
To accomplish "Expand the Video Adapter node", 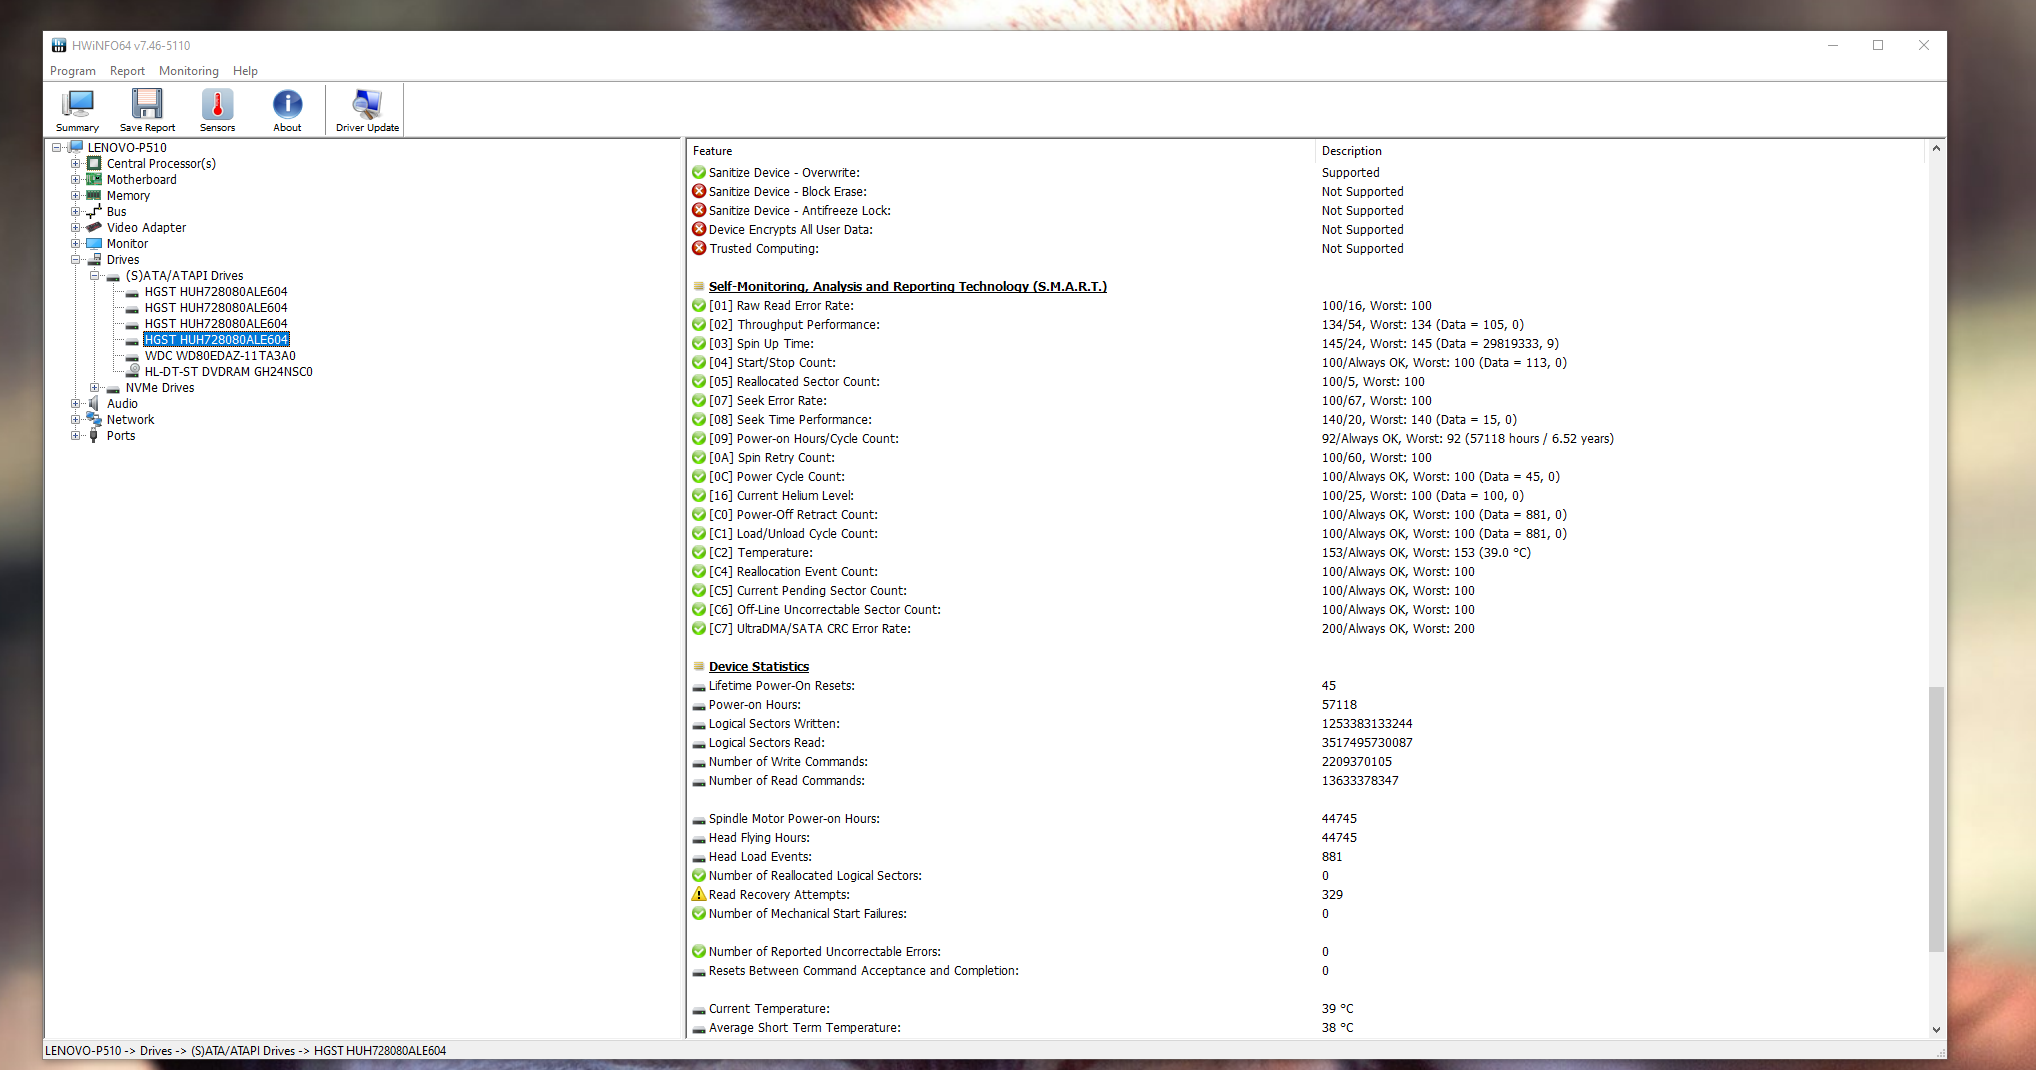I will tap(75, 227).
